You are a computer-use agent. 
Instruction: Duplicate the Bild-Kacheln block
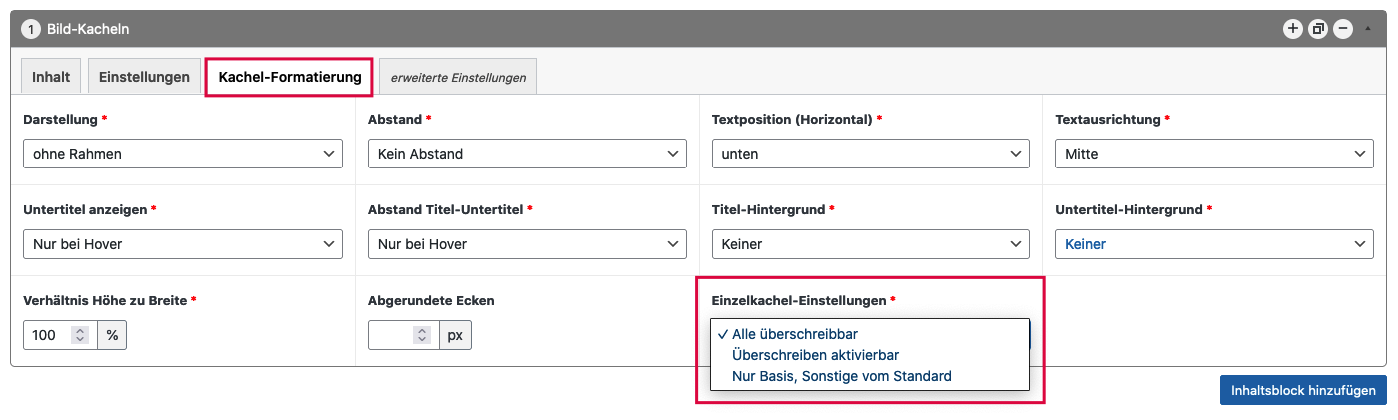pos(1318,29)
